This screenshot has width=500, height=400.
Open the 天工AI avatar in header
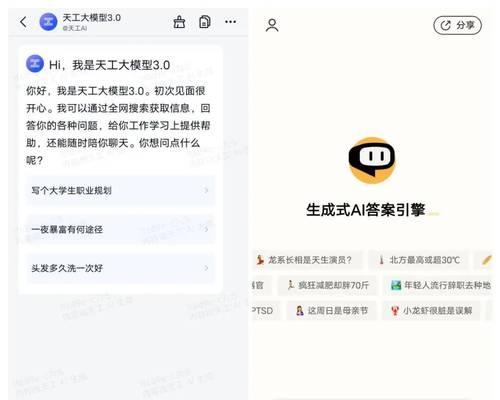[x=48, y=22]
